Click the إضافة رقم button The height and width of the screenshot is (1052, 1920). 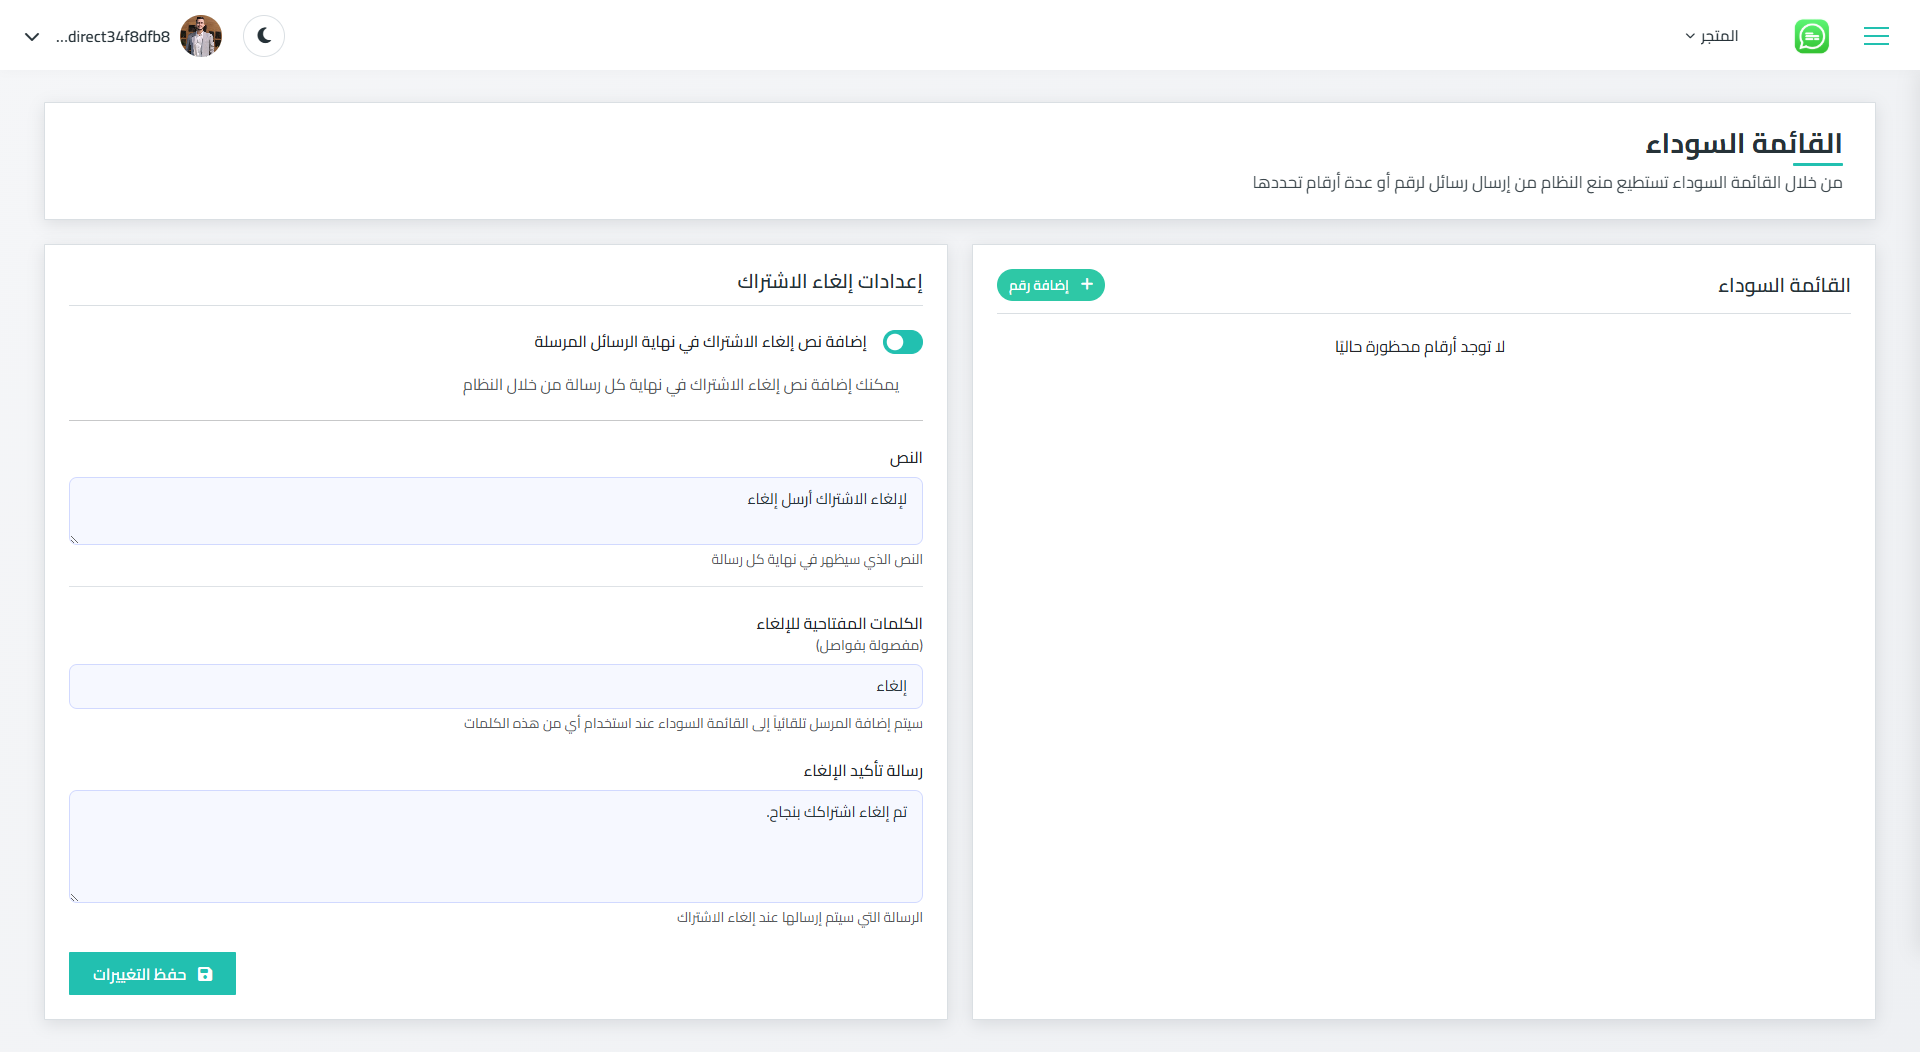coord(1050,285)
